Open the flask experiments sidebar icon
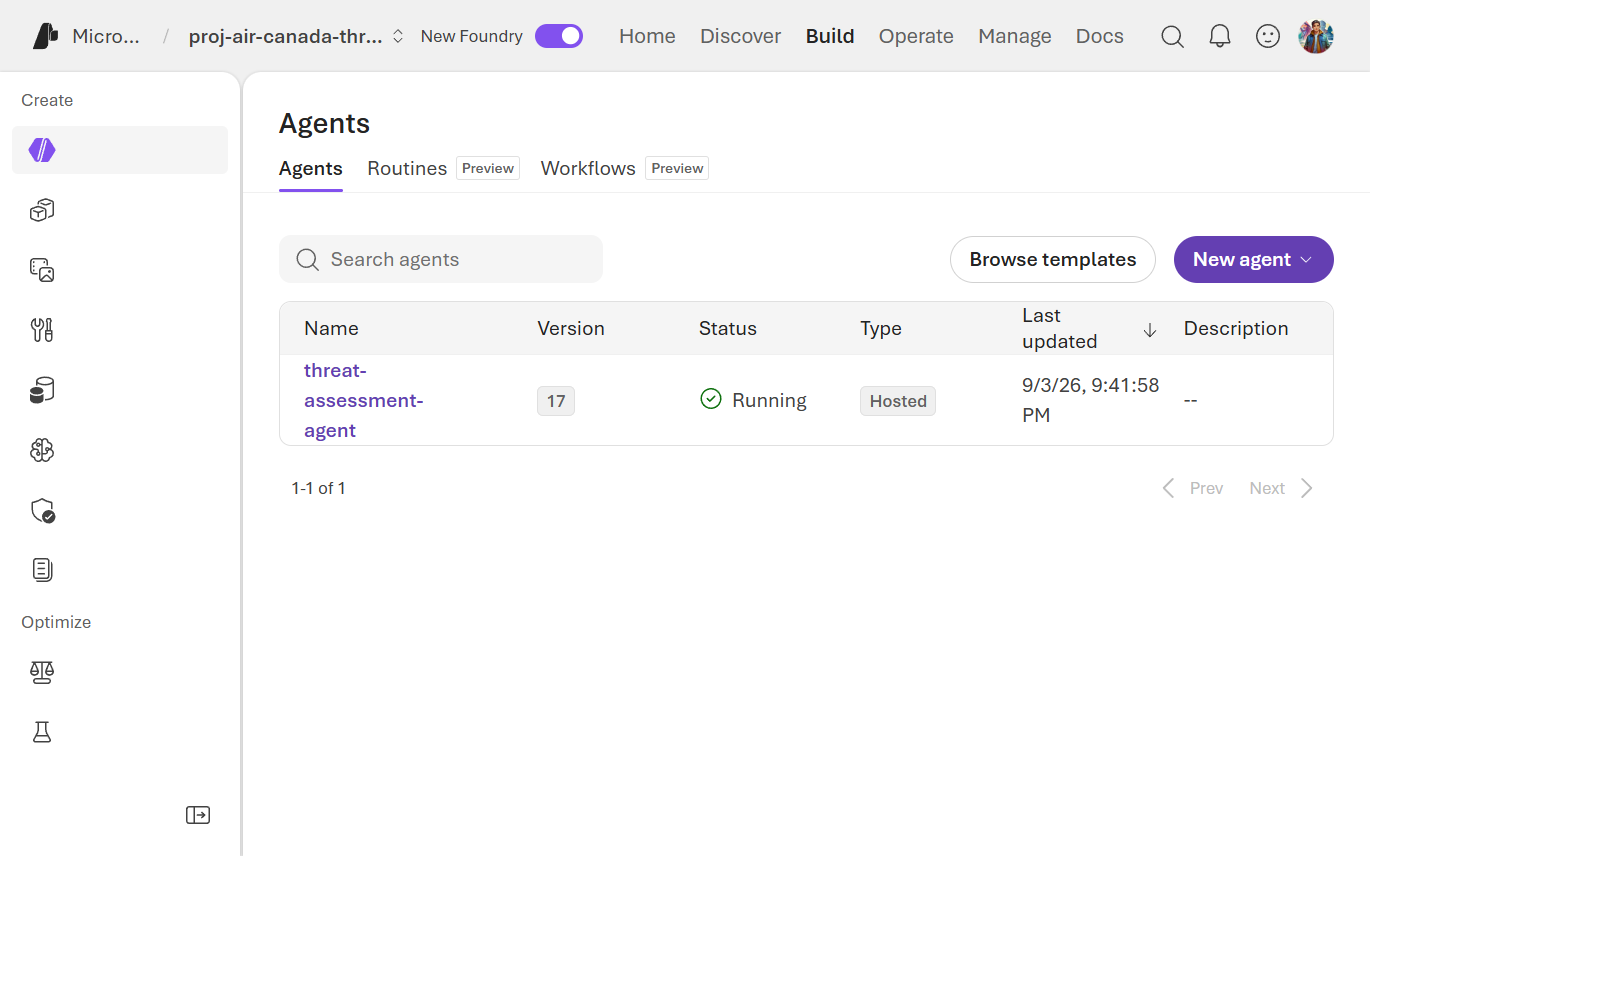The height and width of the screenshot is (1000, 1600). pos(42,732)
